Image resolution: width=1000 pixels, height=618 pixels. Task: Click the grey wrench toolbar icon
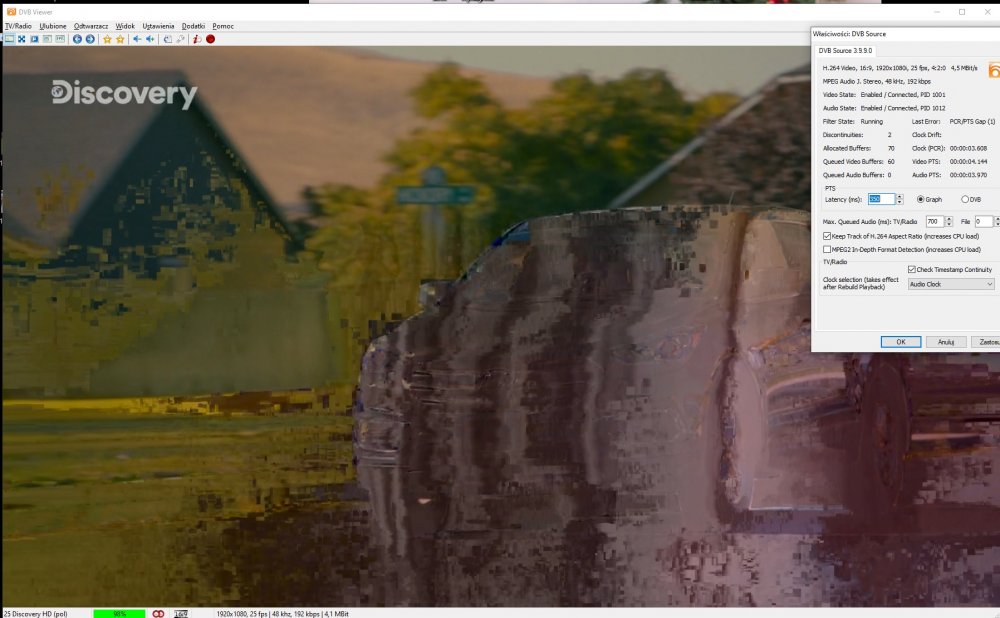coord(180,39)
